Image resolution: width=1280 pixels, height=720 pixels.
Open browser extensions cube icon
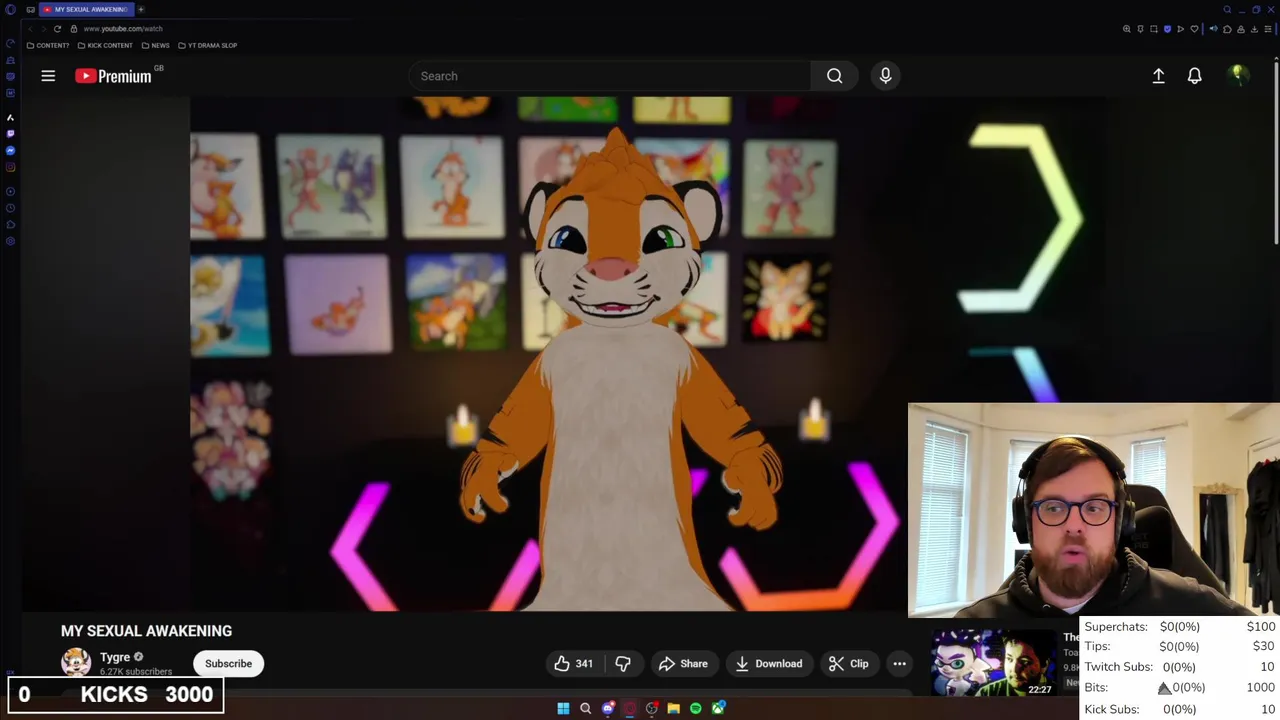pyautogui.click(x=1227, y=29)
